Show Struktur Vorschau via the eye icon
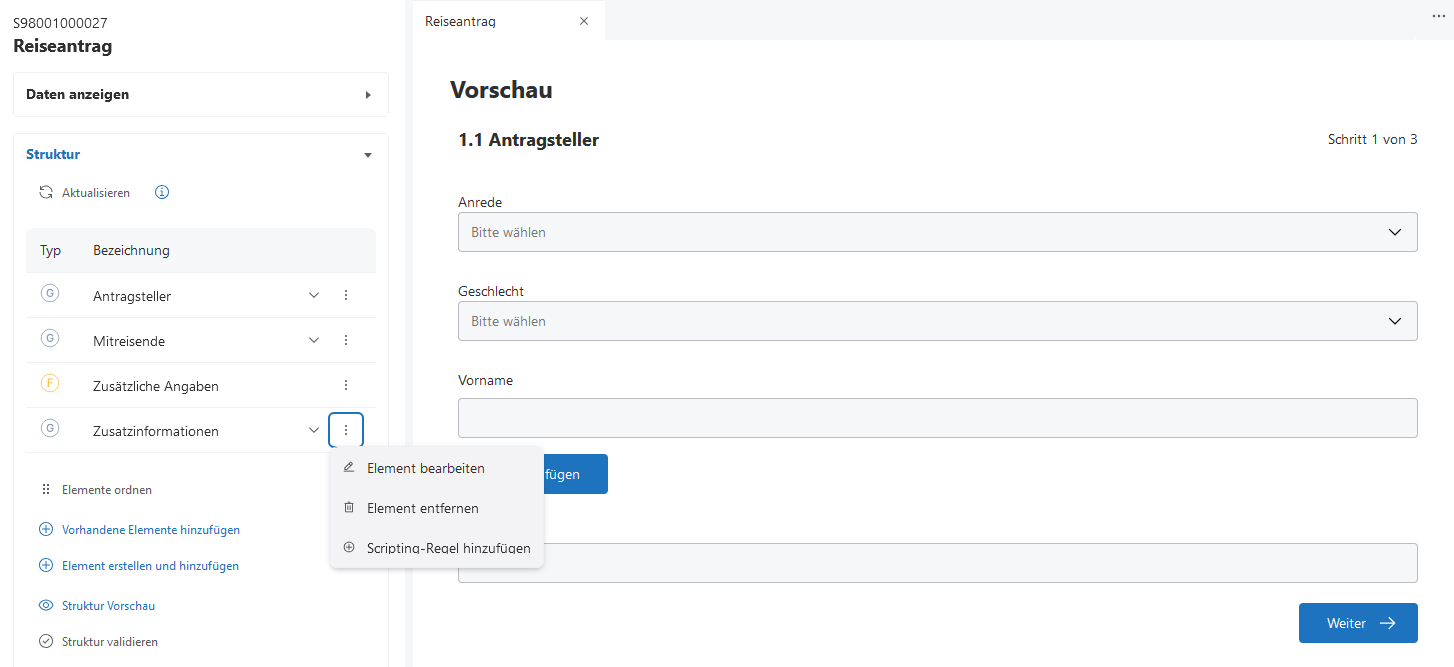 [45, 606]
